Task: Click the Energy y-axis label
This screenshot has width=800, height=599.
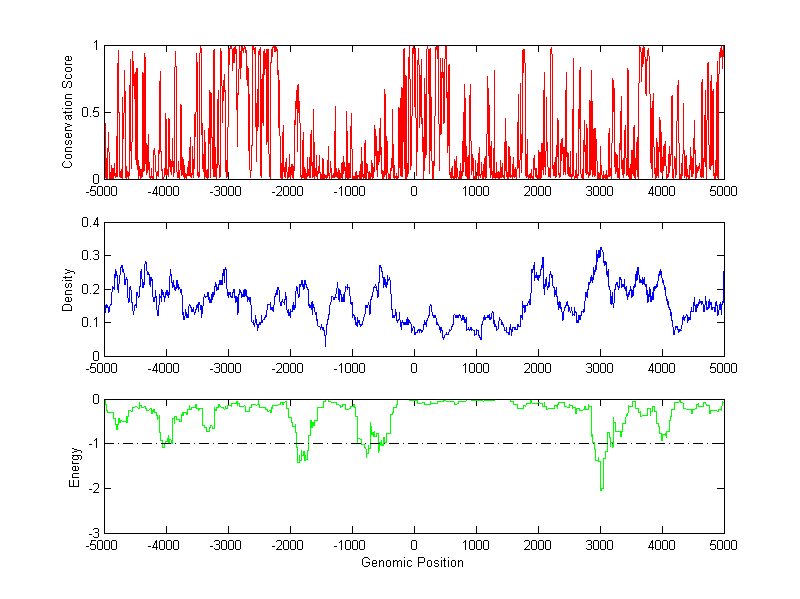Action: [x=73, y=466]
